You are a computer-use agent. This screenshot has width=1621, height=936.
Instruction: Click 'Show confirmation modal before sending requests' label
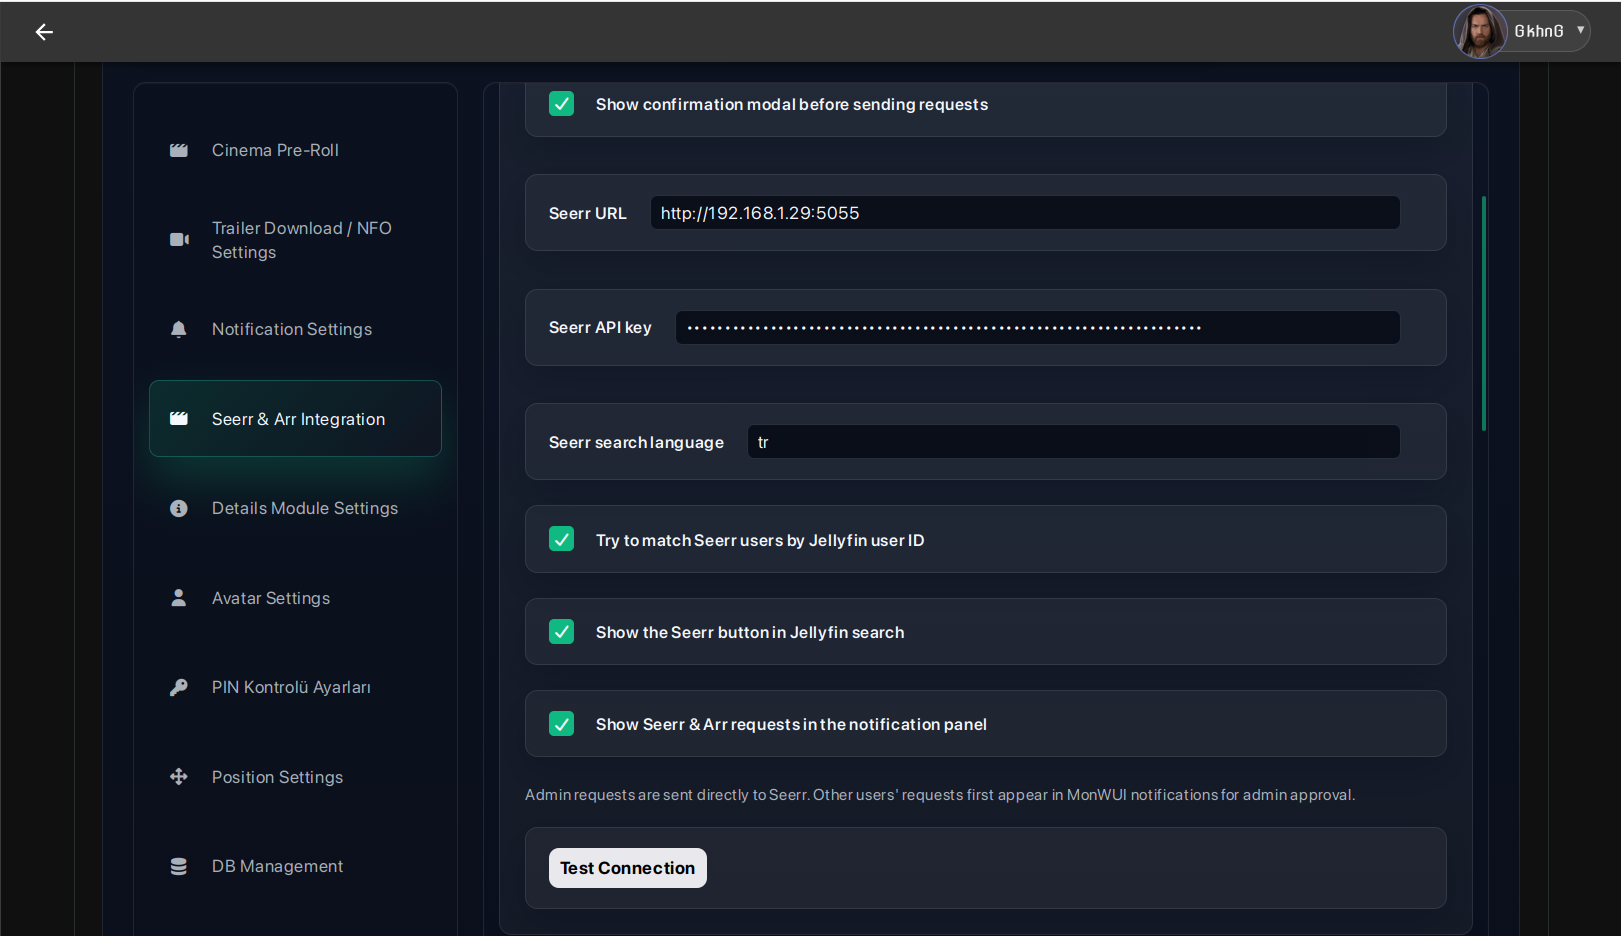792,105
